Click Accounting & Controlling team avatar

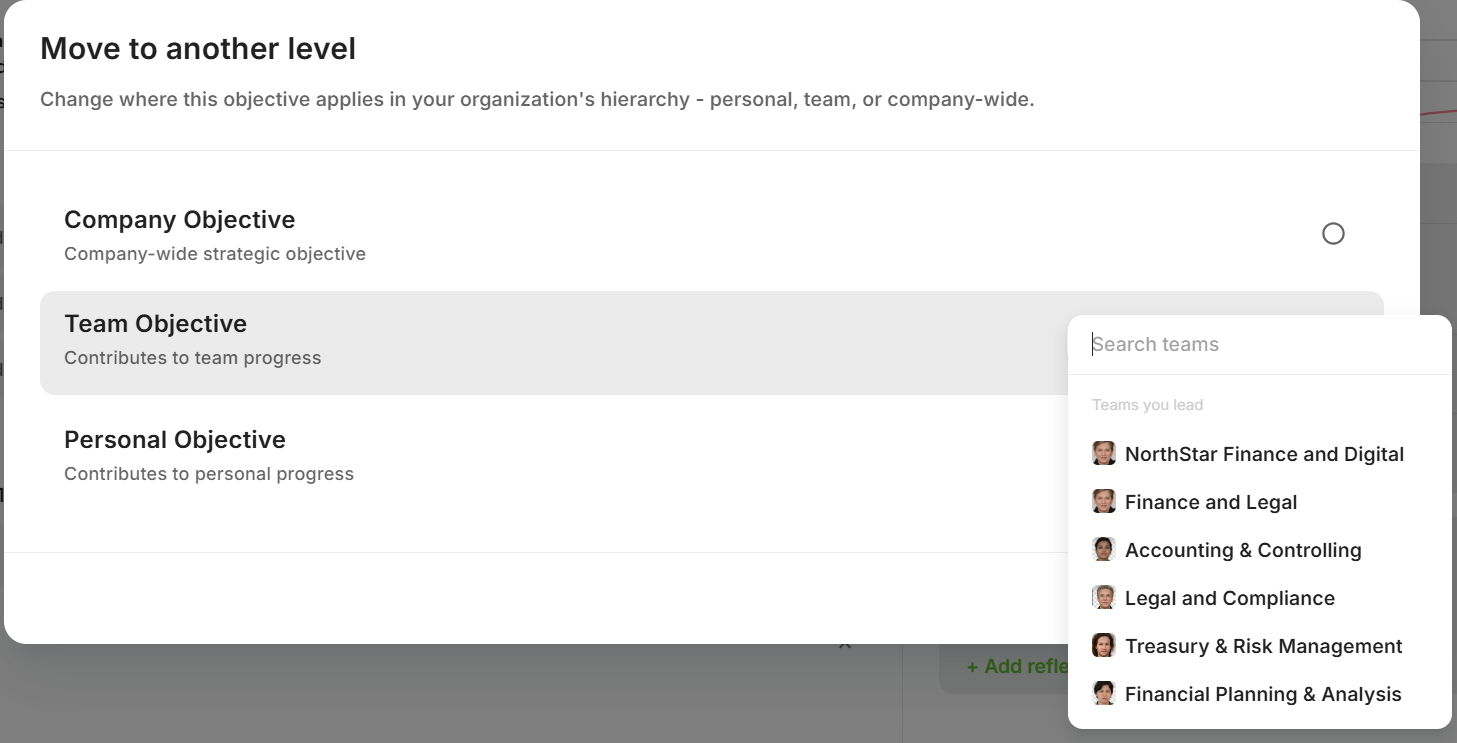(x=1104, y=550)
